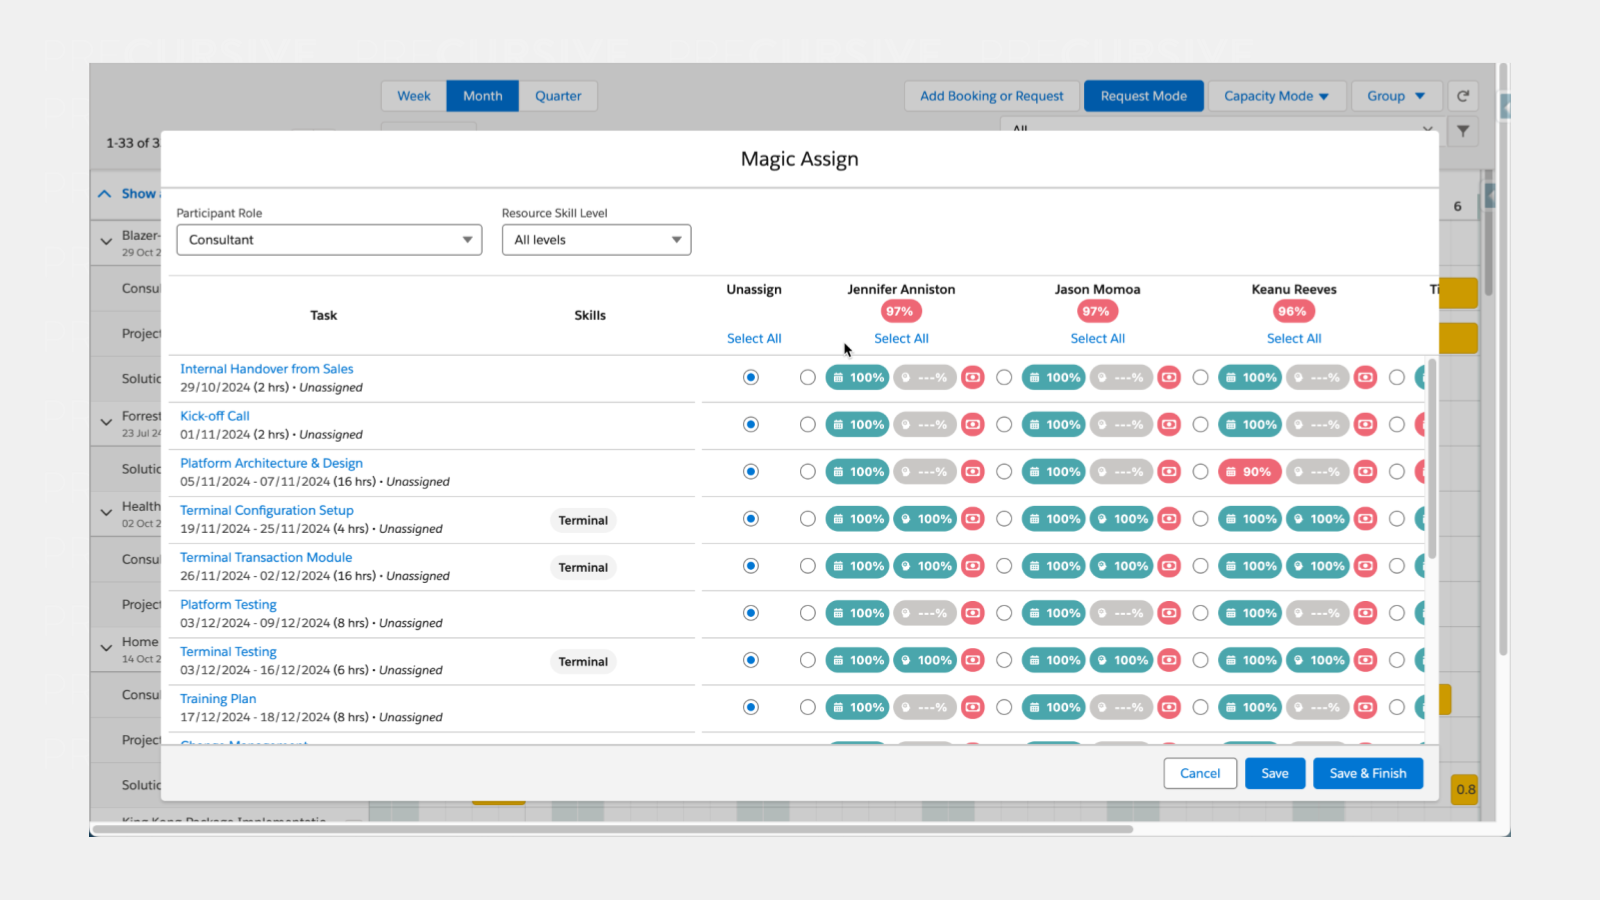The image size is (1600, 900).
Task: Click the red money icon for Keanu Reeves on Training Plan
Action: click(x=1365, y=707)
